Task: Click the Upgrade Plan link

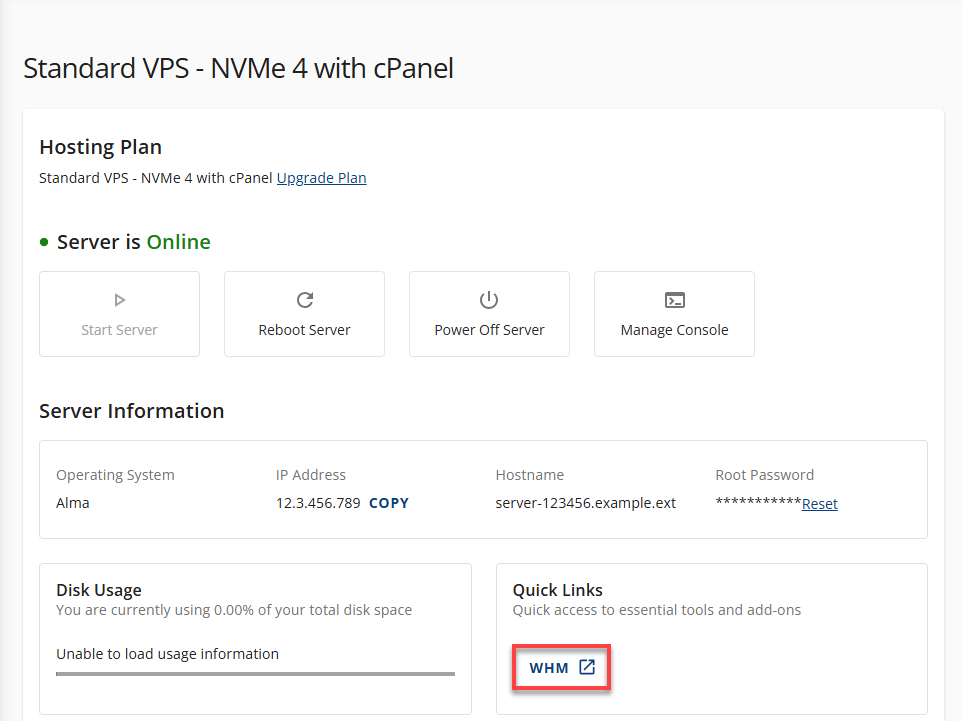Action: click(x=321, y=178)
